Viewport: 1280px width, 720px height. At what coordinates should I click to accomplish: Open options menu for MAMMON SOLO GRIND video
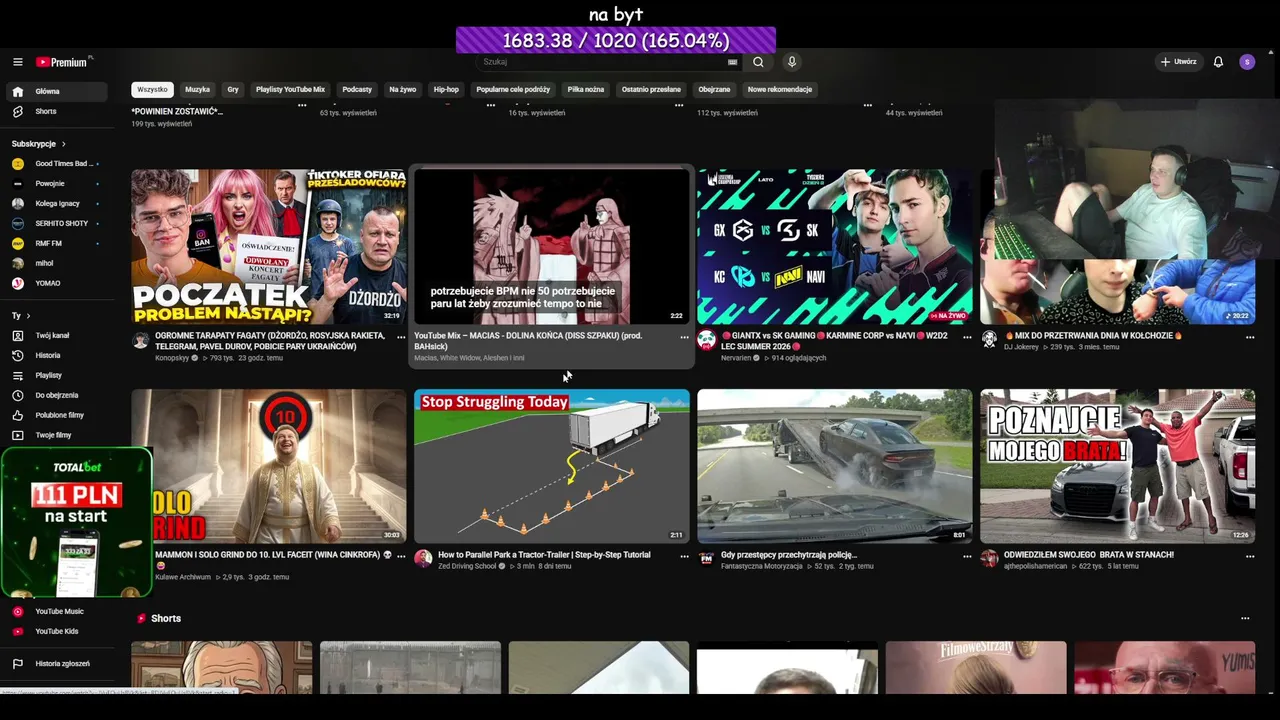(x=401, y=556)
